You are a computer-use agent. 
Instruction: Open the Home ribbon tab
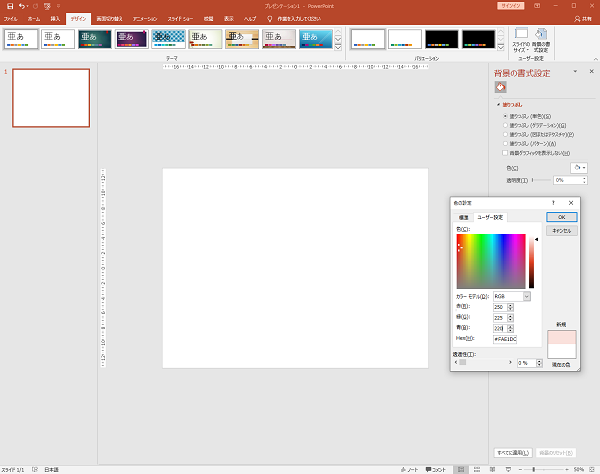[34, 19]
